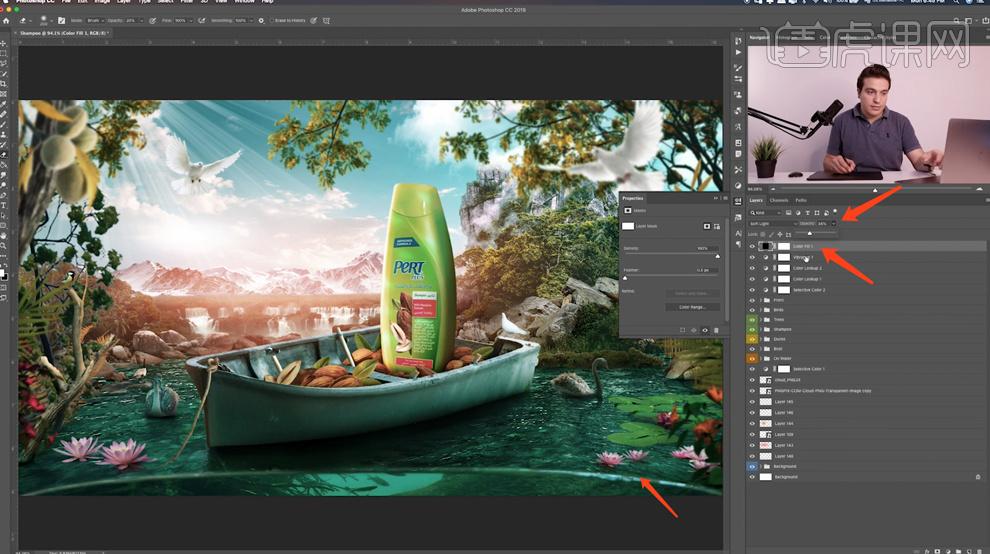990x554 pixels.
Task: Open the Kind filter dropdown
Action: point(766,213)
